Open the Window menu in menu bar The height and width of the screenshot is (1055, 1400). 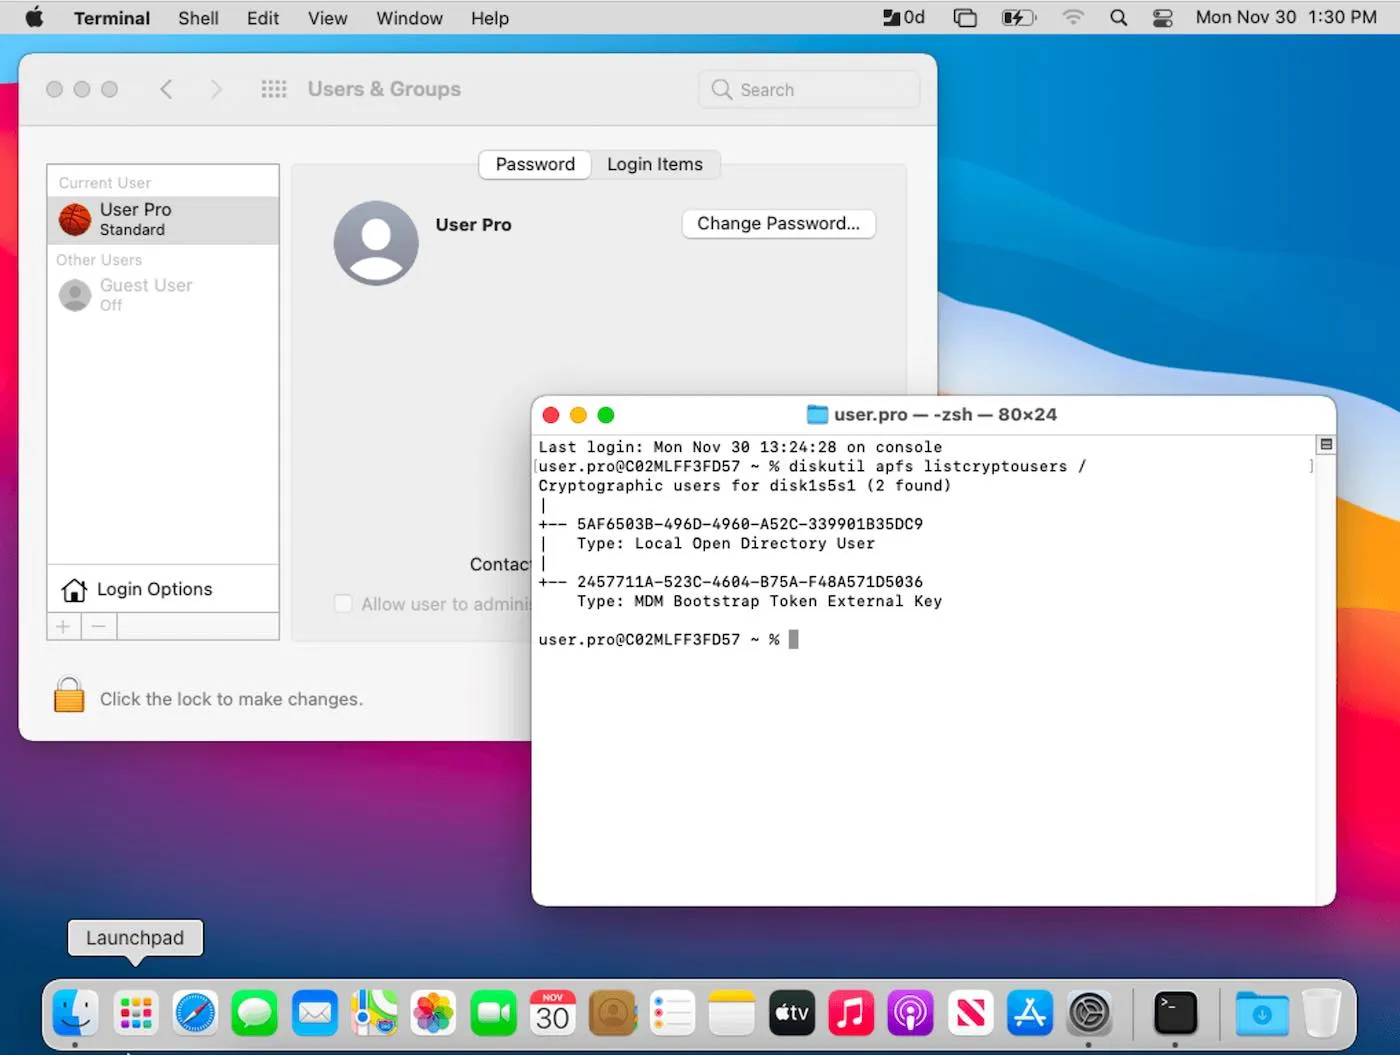409,18
